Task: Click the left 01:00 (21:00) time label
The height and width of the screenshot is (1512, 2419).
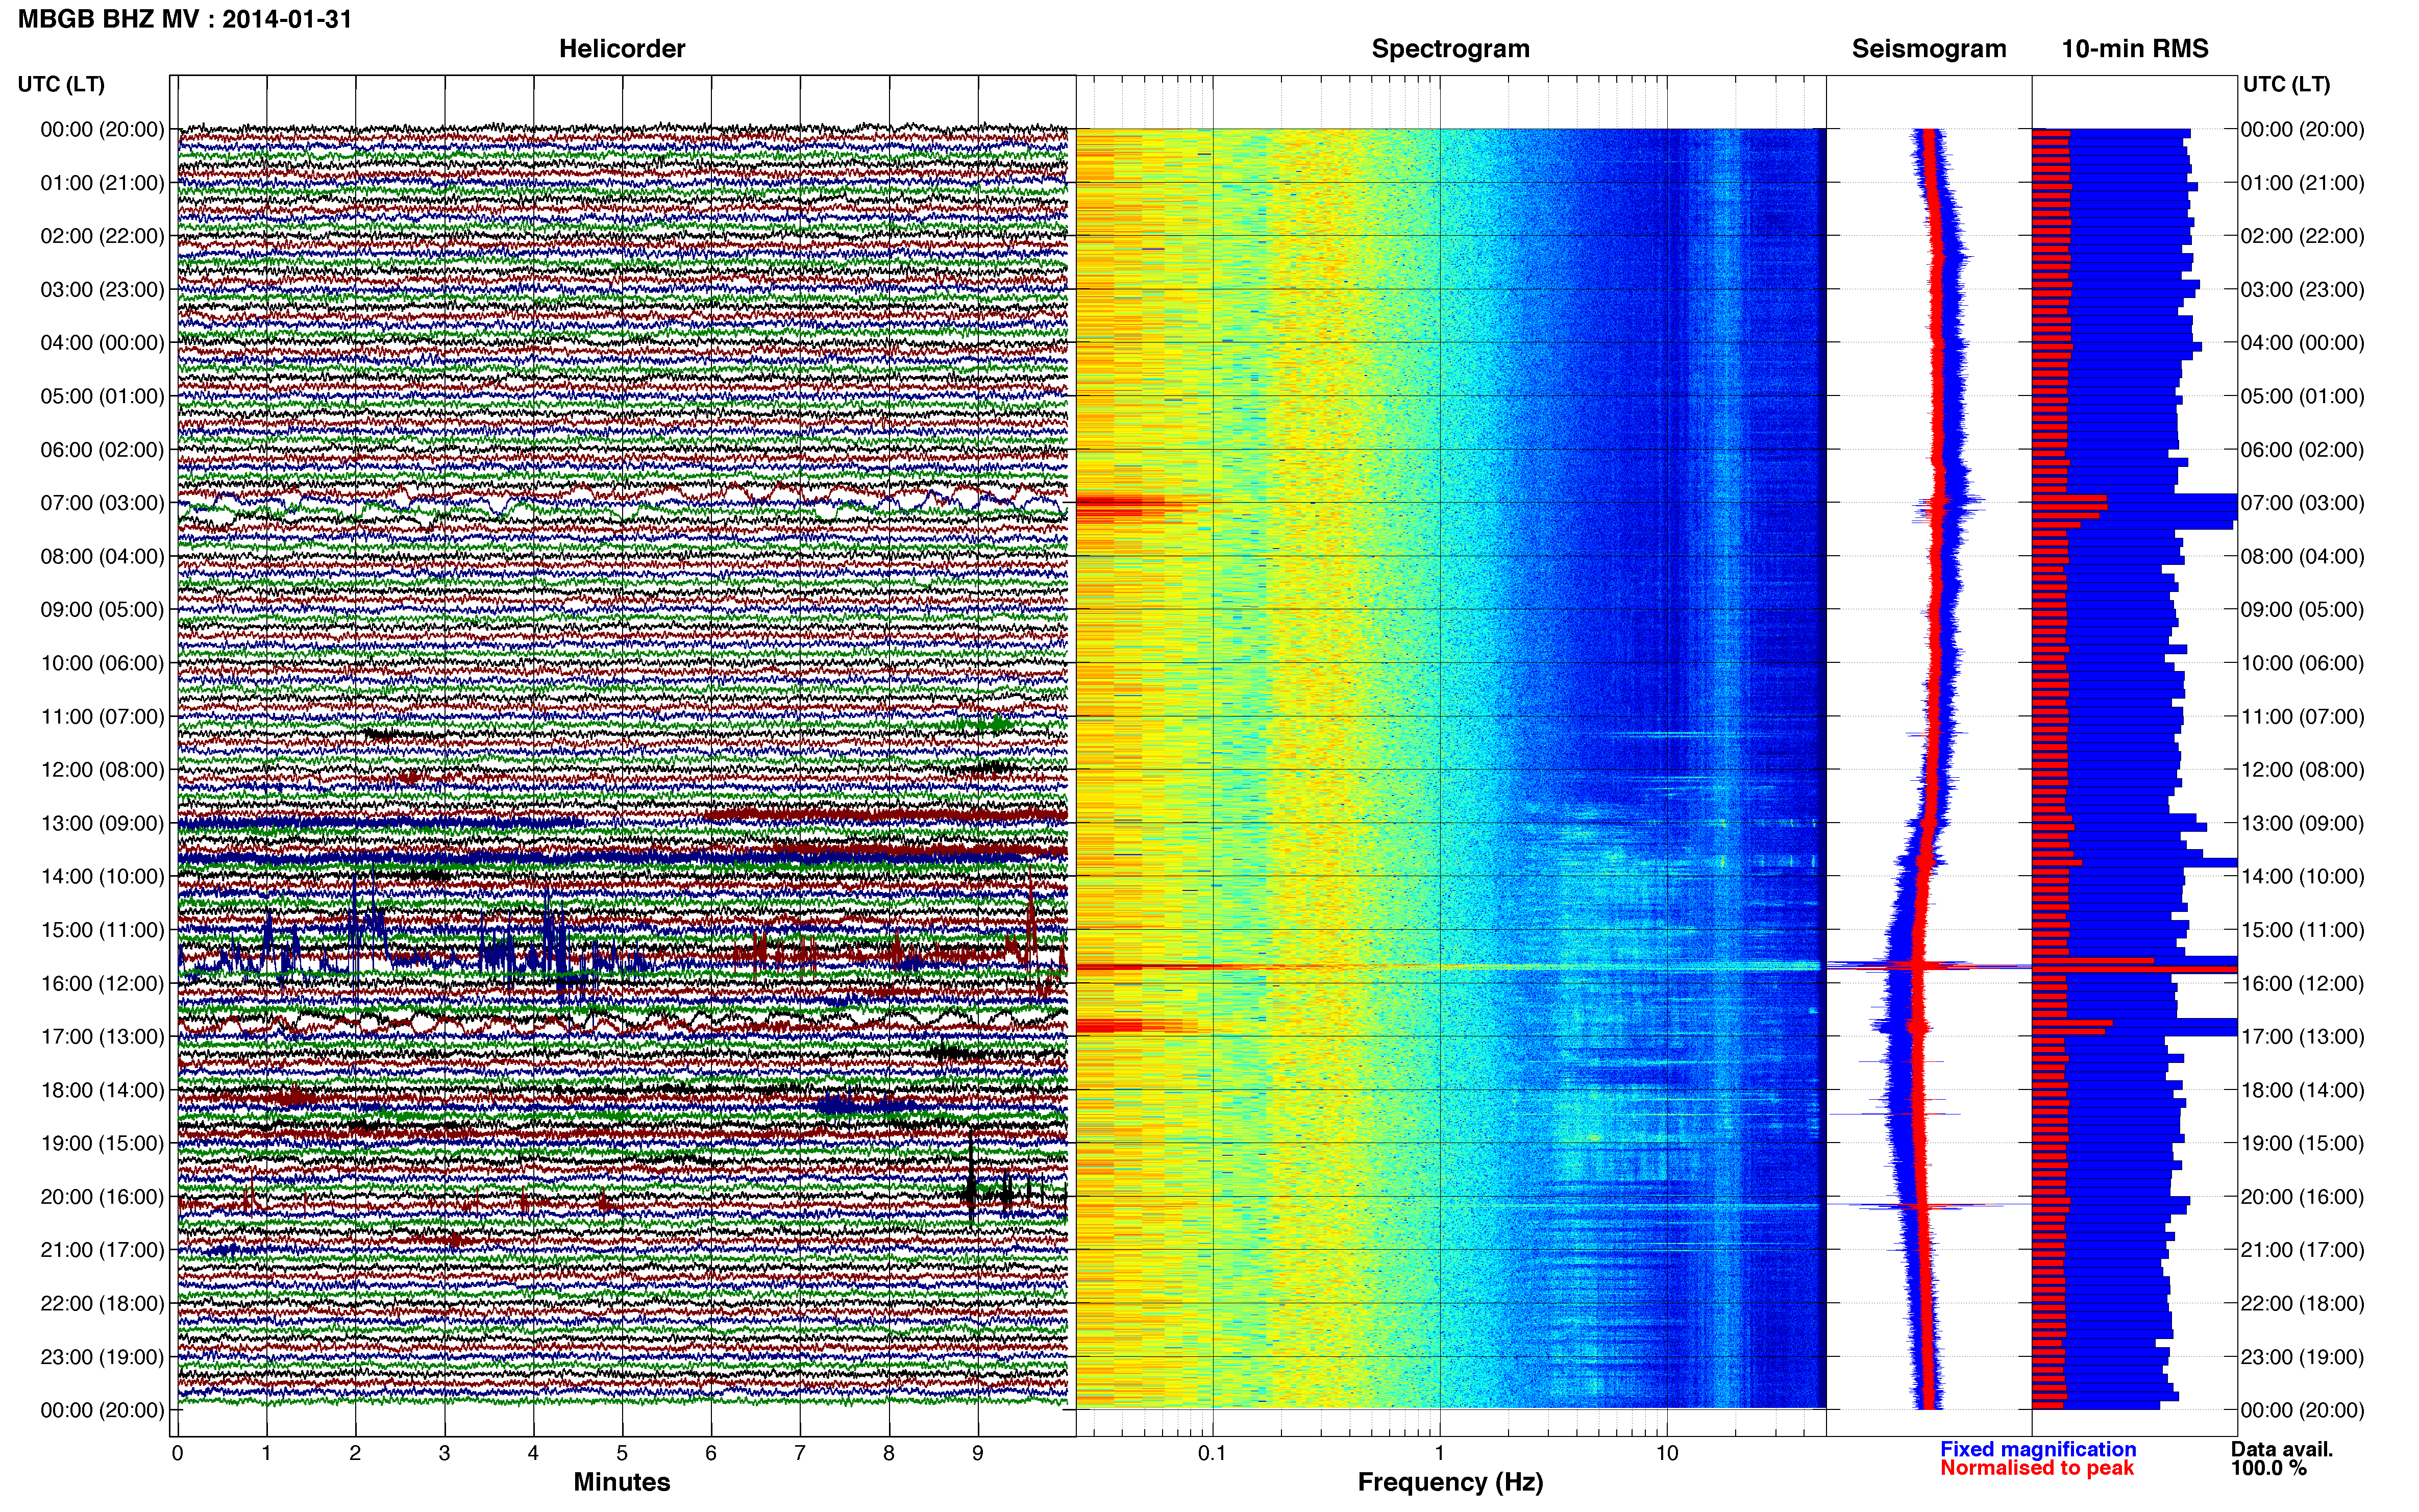Action: coord(102,183)
